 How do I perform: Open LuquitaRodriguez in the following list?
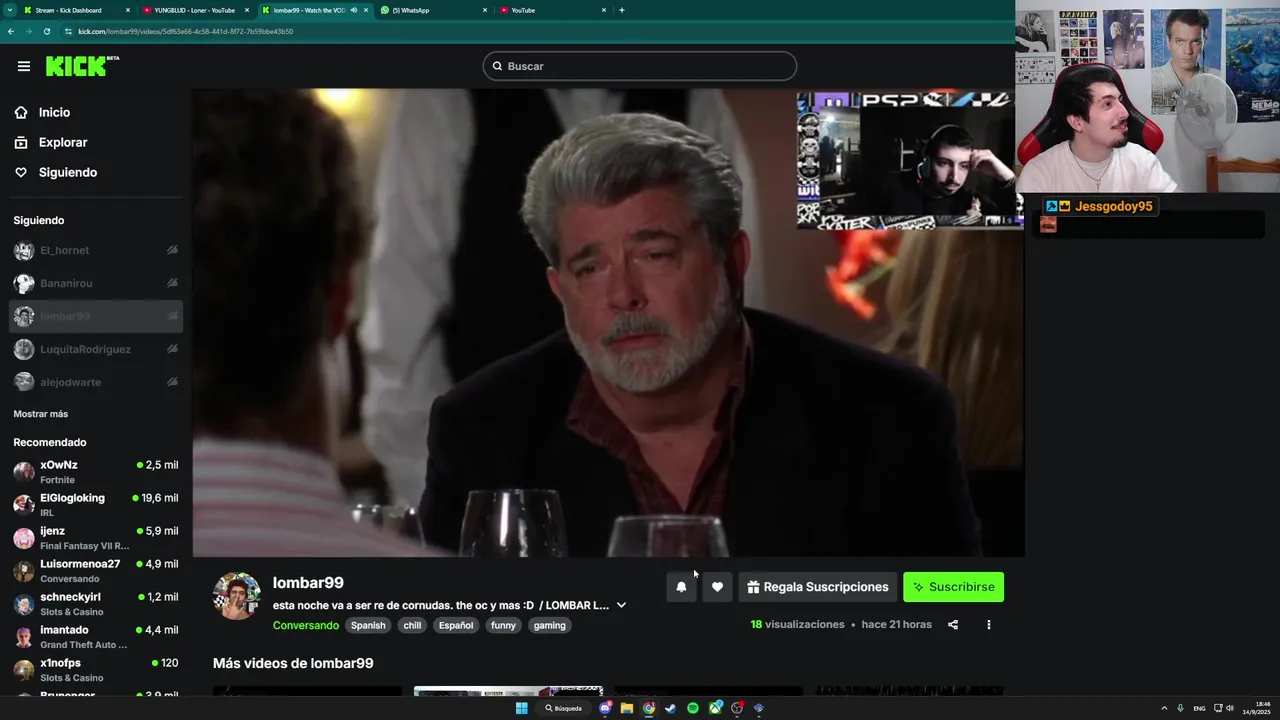coord(95,350)
